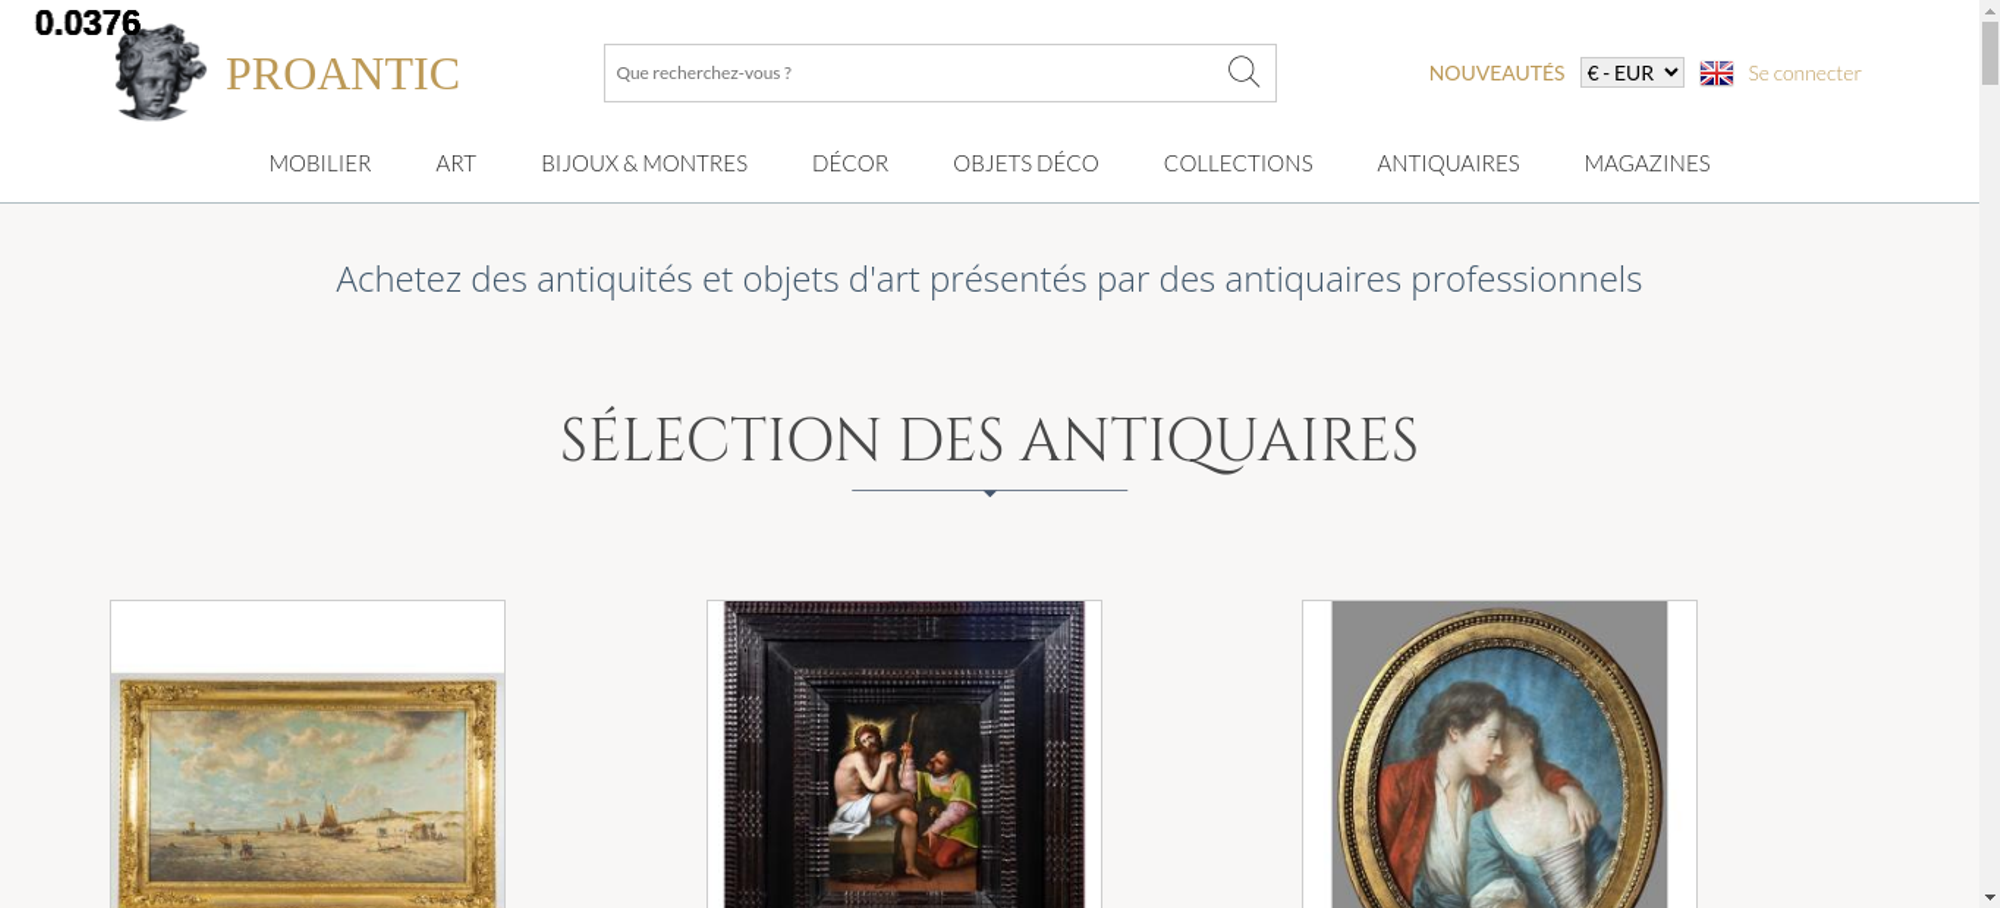Open the Décor menu
This screenshot has height=908, width=2000.
coord(850,163)
